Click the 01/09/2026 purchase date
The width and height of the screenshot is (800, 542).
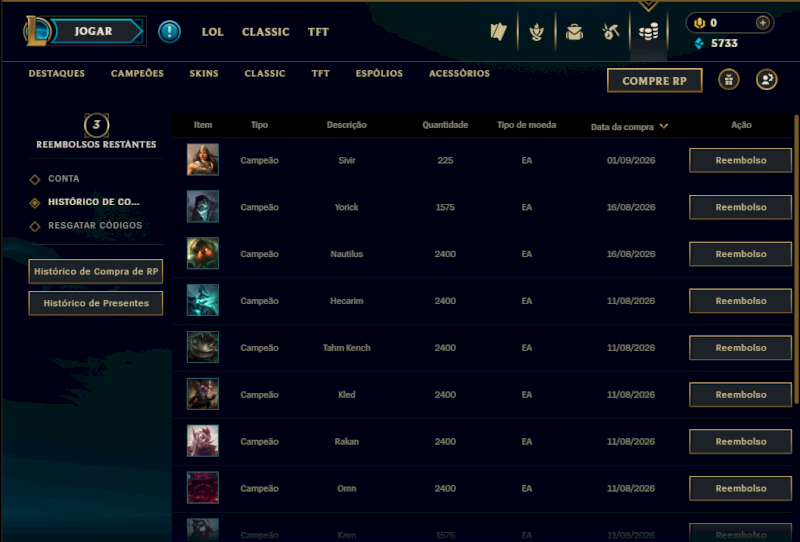click(x=631, y=160)
